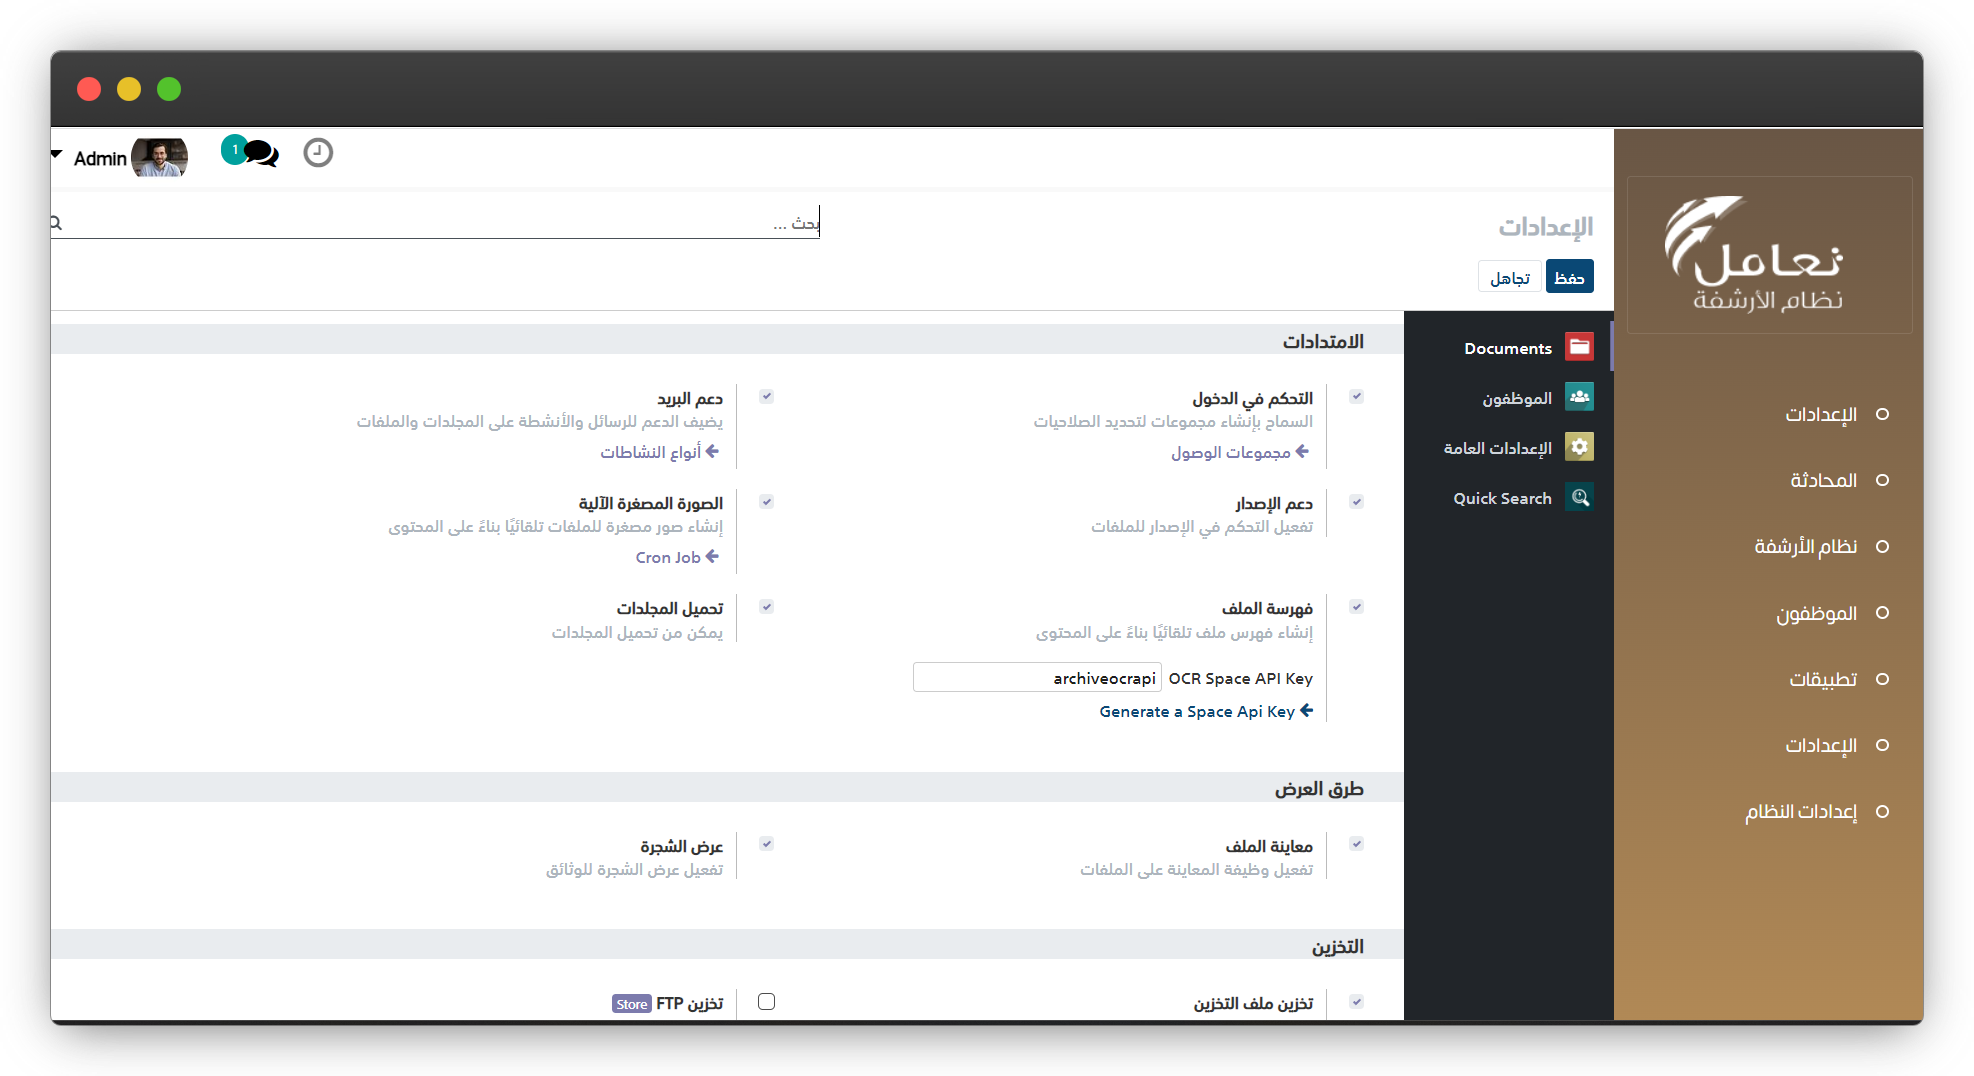Click the employees (الموظفون) group icon
Viewport: 1974px width, 1076px height.
point(1579,397)
